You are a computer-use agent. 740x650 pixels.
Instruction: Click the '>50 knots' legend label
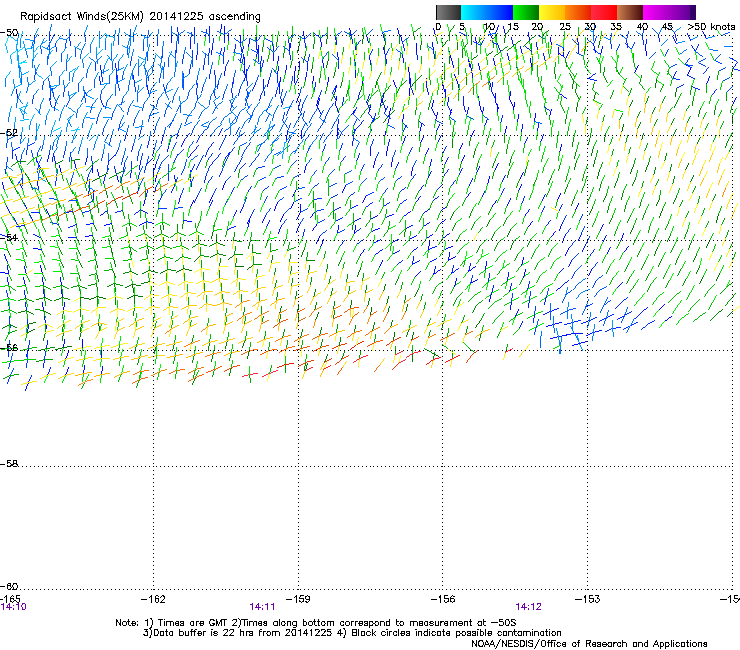pos(711,27)
